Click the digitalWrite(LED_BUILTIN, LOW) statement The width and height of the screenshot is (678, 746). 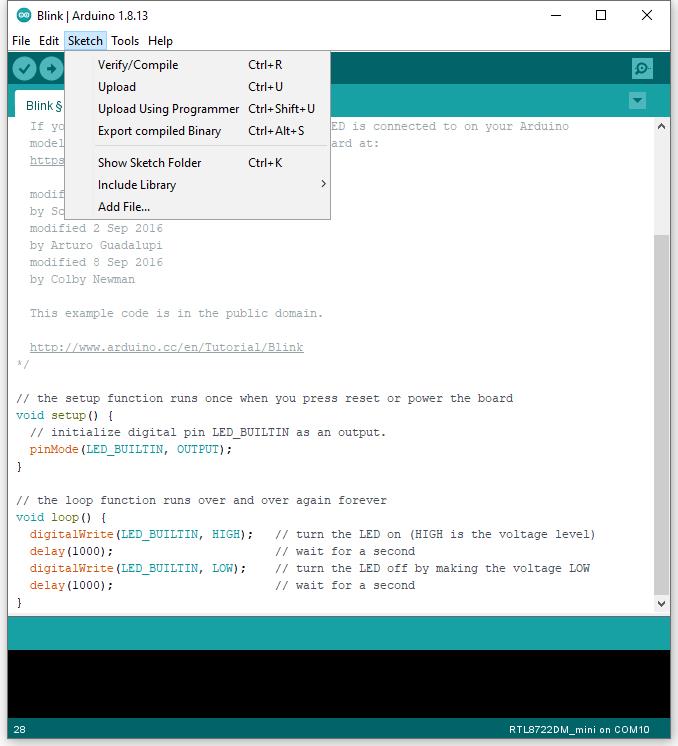pyautogui.click(x=138, y=568)
